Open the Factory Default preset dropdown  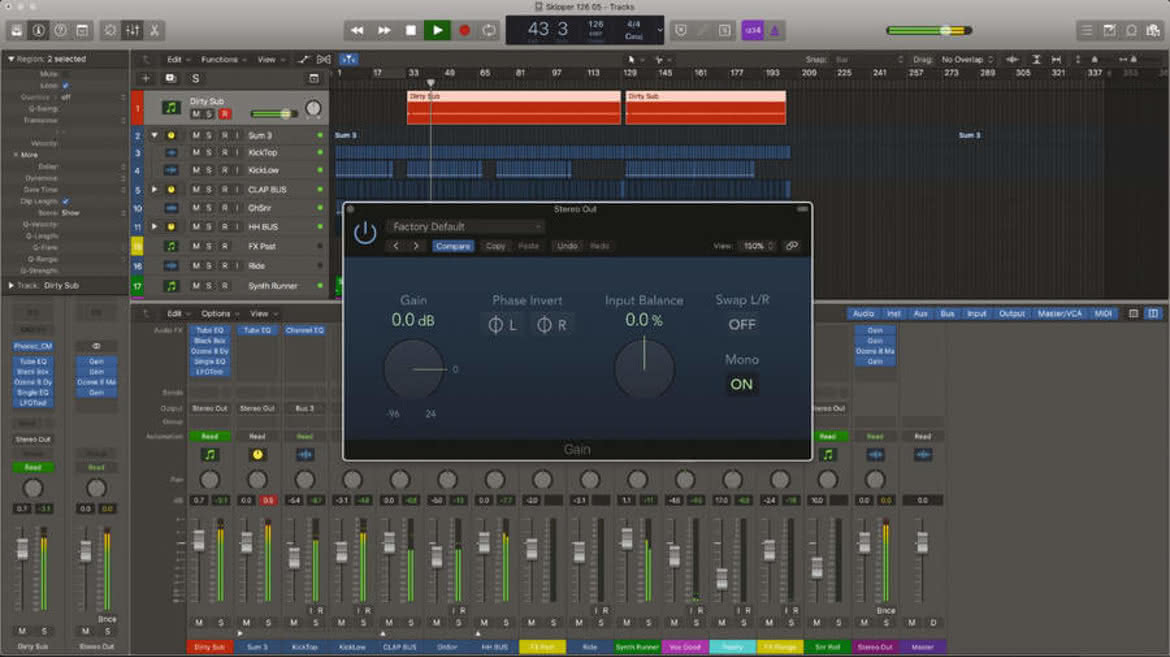(465, 226)
